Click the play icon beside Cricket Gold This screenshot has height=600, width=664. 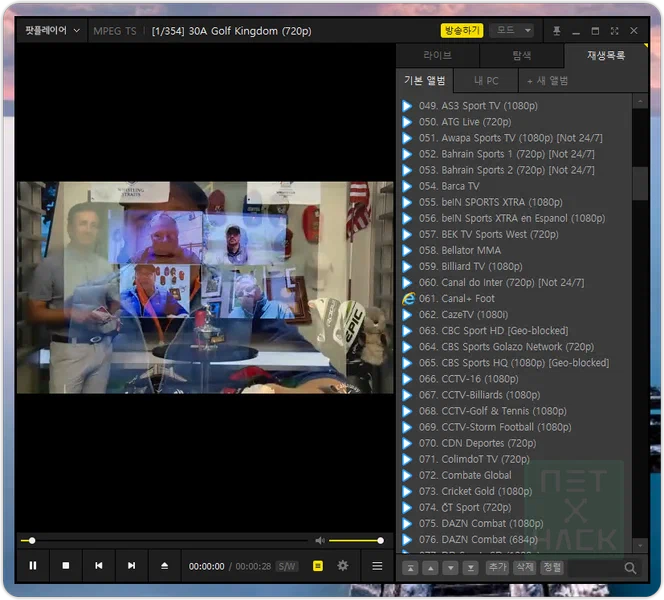[407, 491]
